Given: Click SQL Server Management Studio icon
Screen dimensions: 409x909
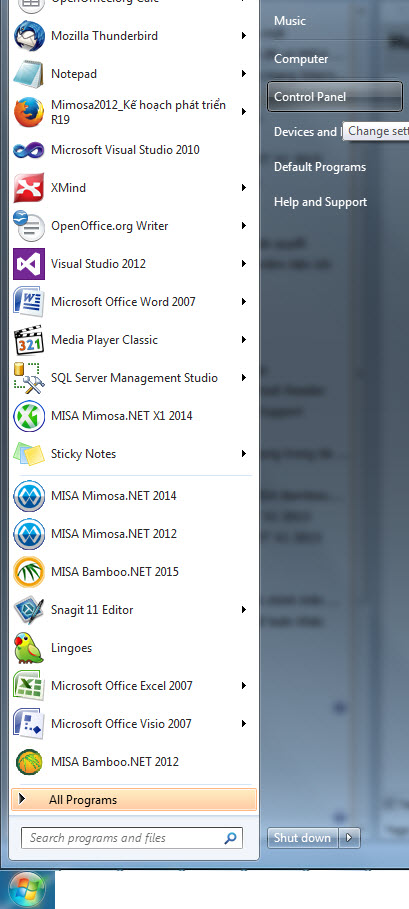Looking at the screenshot, I should [28, 378].
